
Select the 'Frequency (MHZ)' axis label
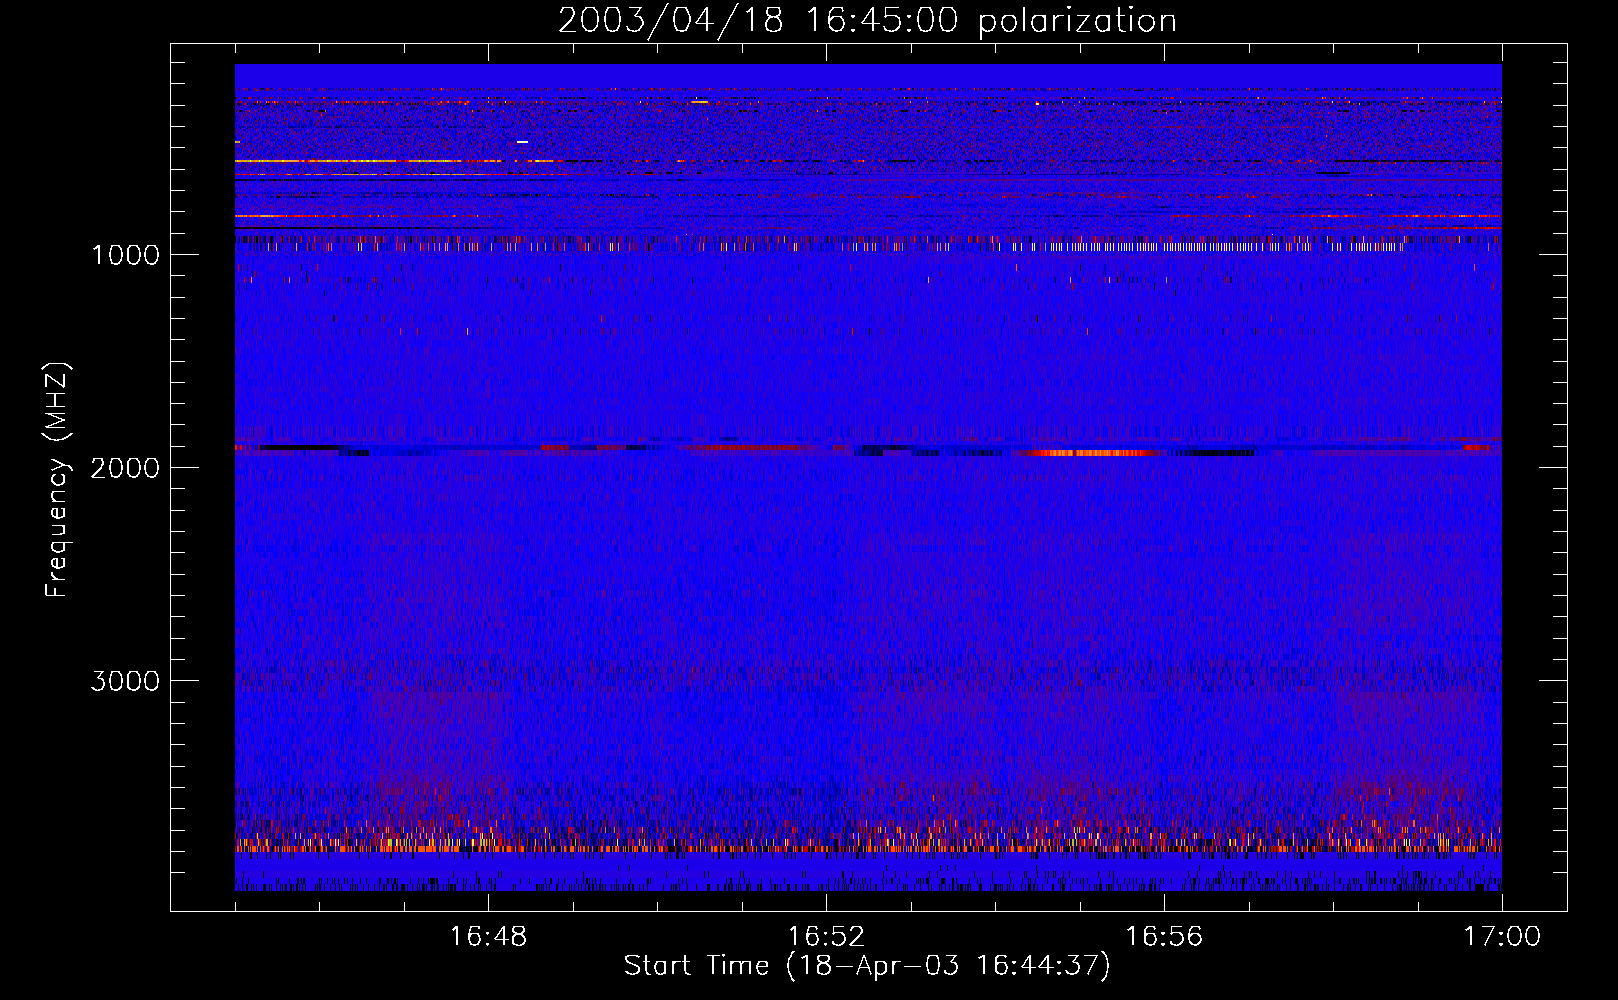click(57, 480)
